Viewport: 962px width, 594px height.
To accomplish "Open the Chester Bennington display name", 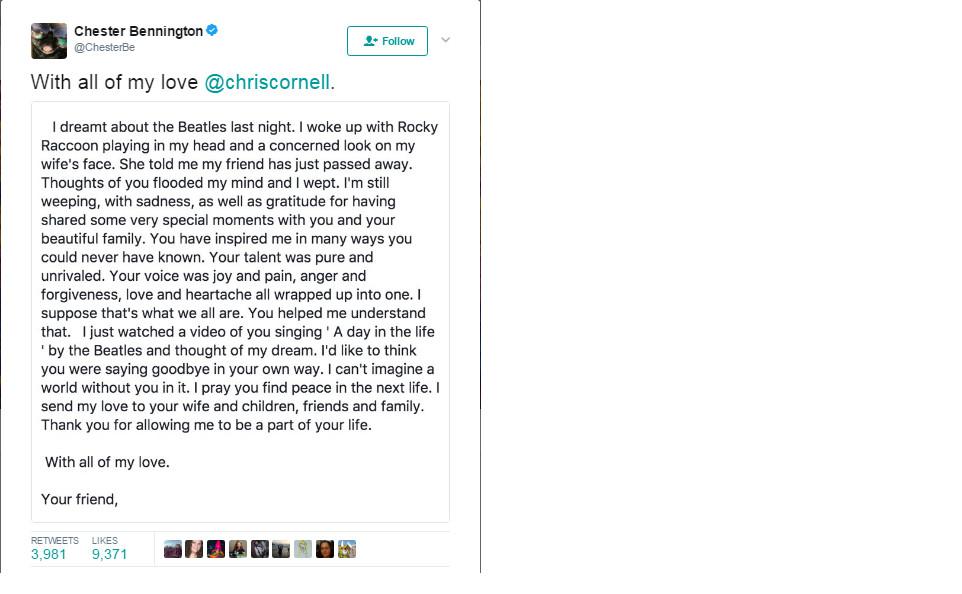I will tap(139, 31).
